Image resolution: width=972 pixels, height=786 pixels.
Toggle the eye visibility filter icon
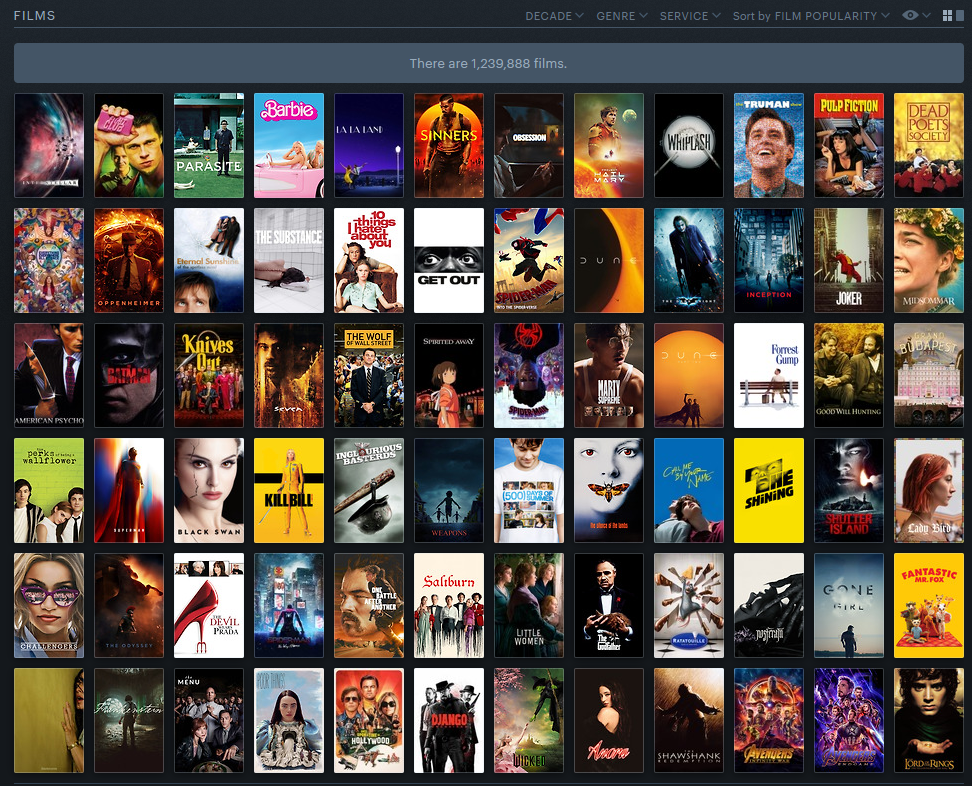tap(916, 15)
